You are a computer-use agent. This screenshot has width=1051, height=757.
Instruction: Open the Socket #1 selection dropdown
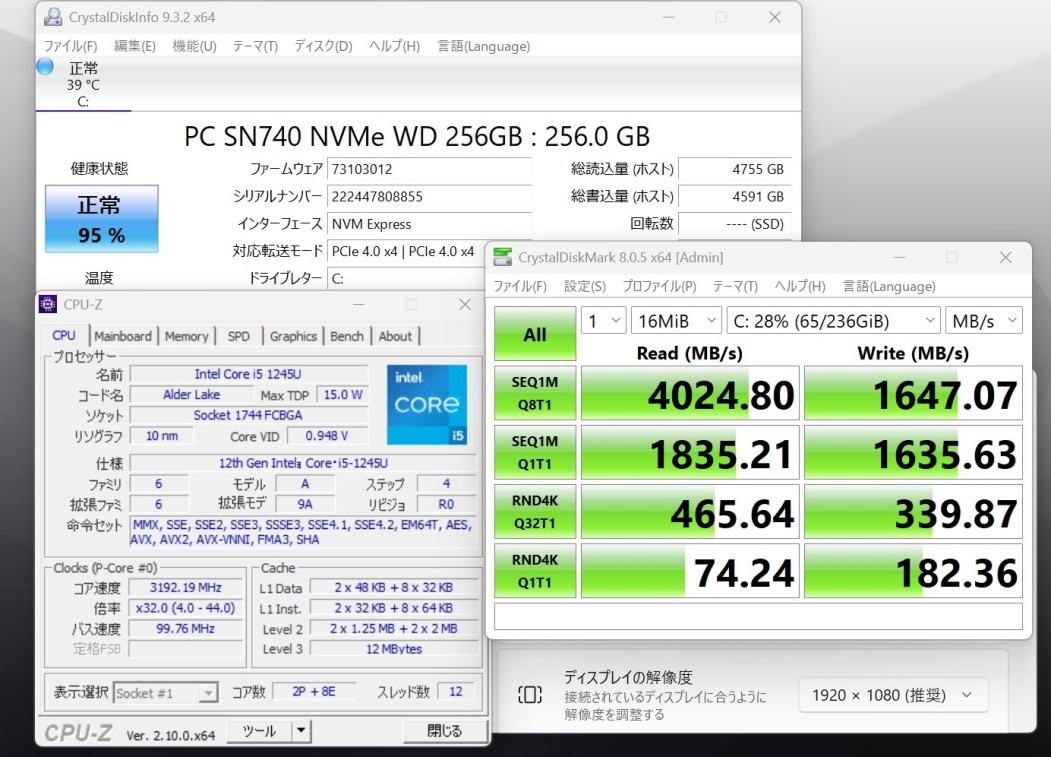click(x=166, y=693)
